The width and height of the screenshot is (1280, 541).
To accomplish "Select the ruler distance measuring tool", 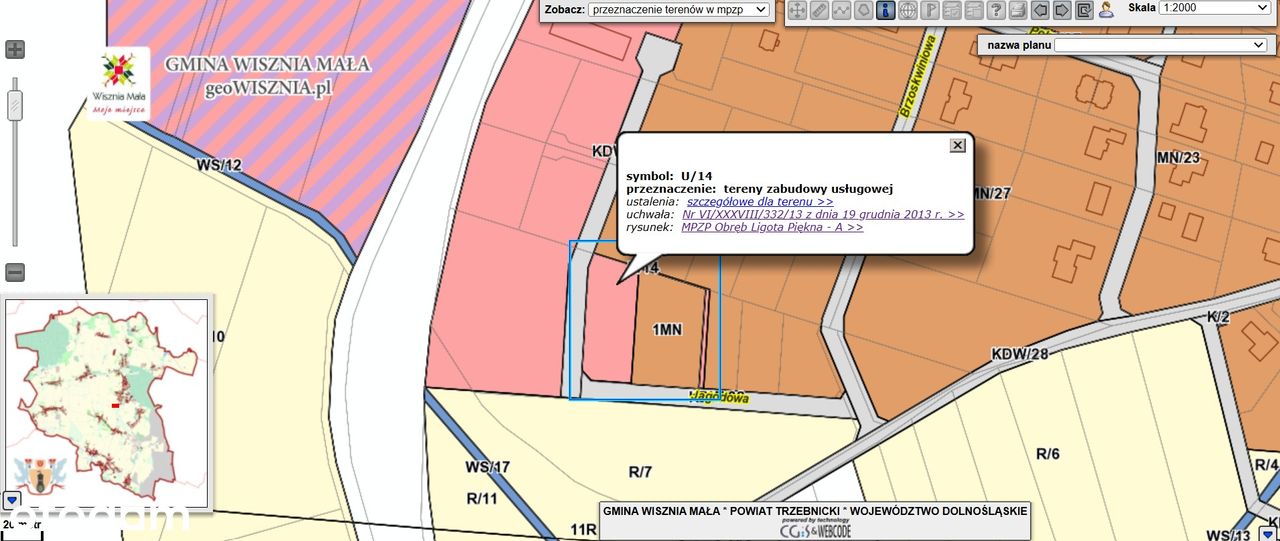I will click(819, 10).
